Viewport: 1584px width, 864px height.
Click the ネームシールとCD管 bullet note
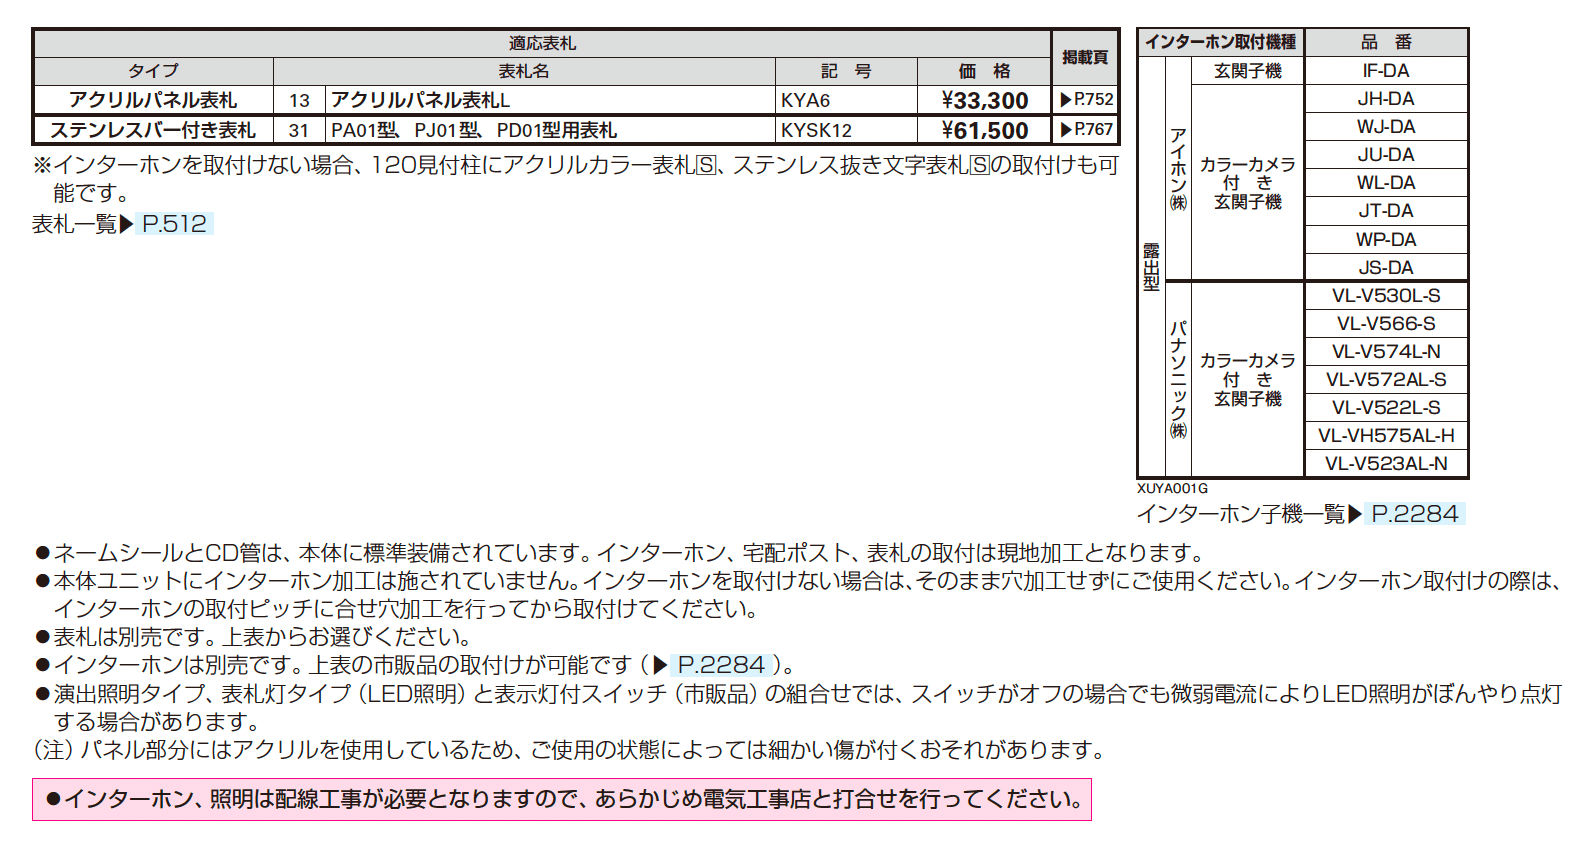click(621, 553)
